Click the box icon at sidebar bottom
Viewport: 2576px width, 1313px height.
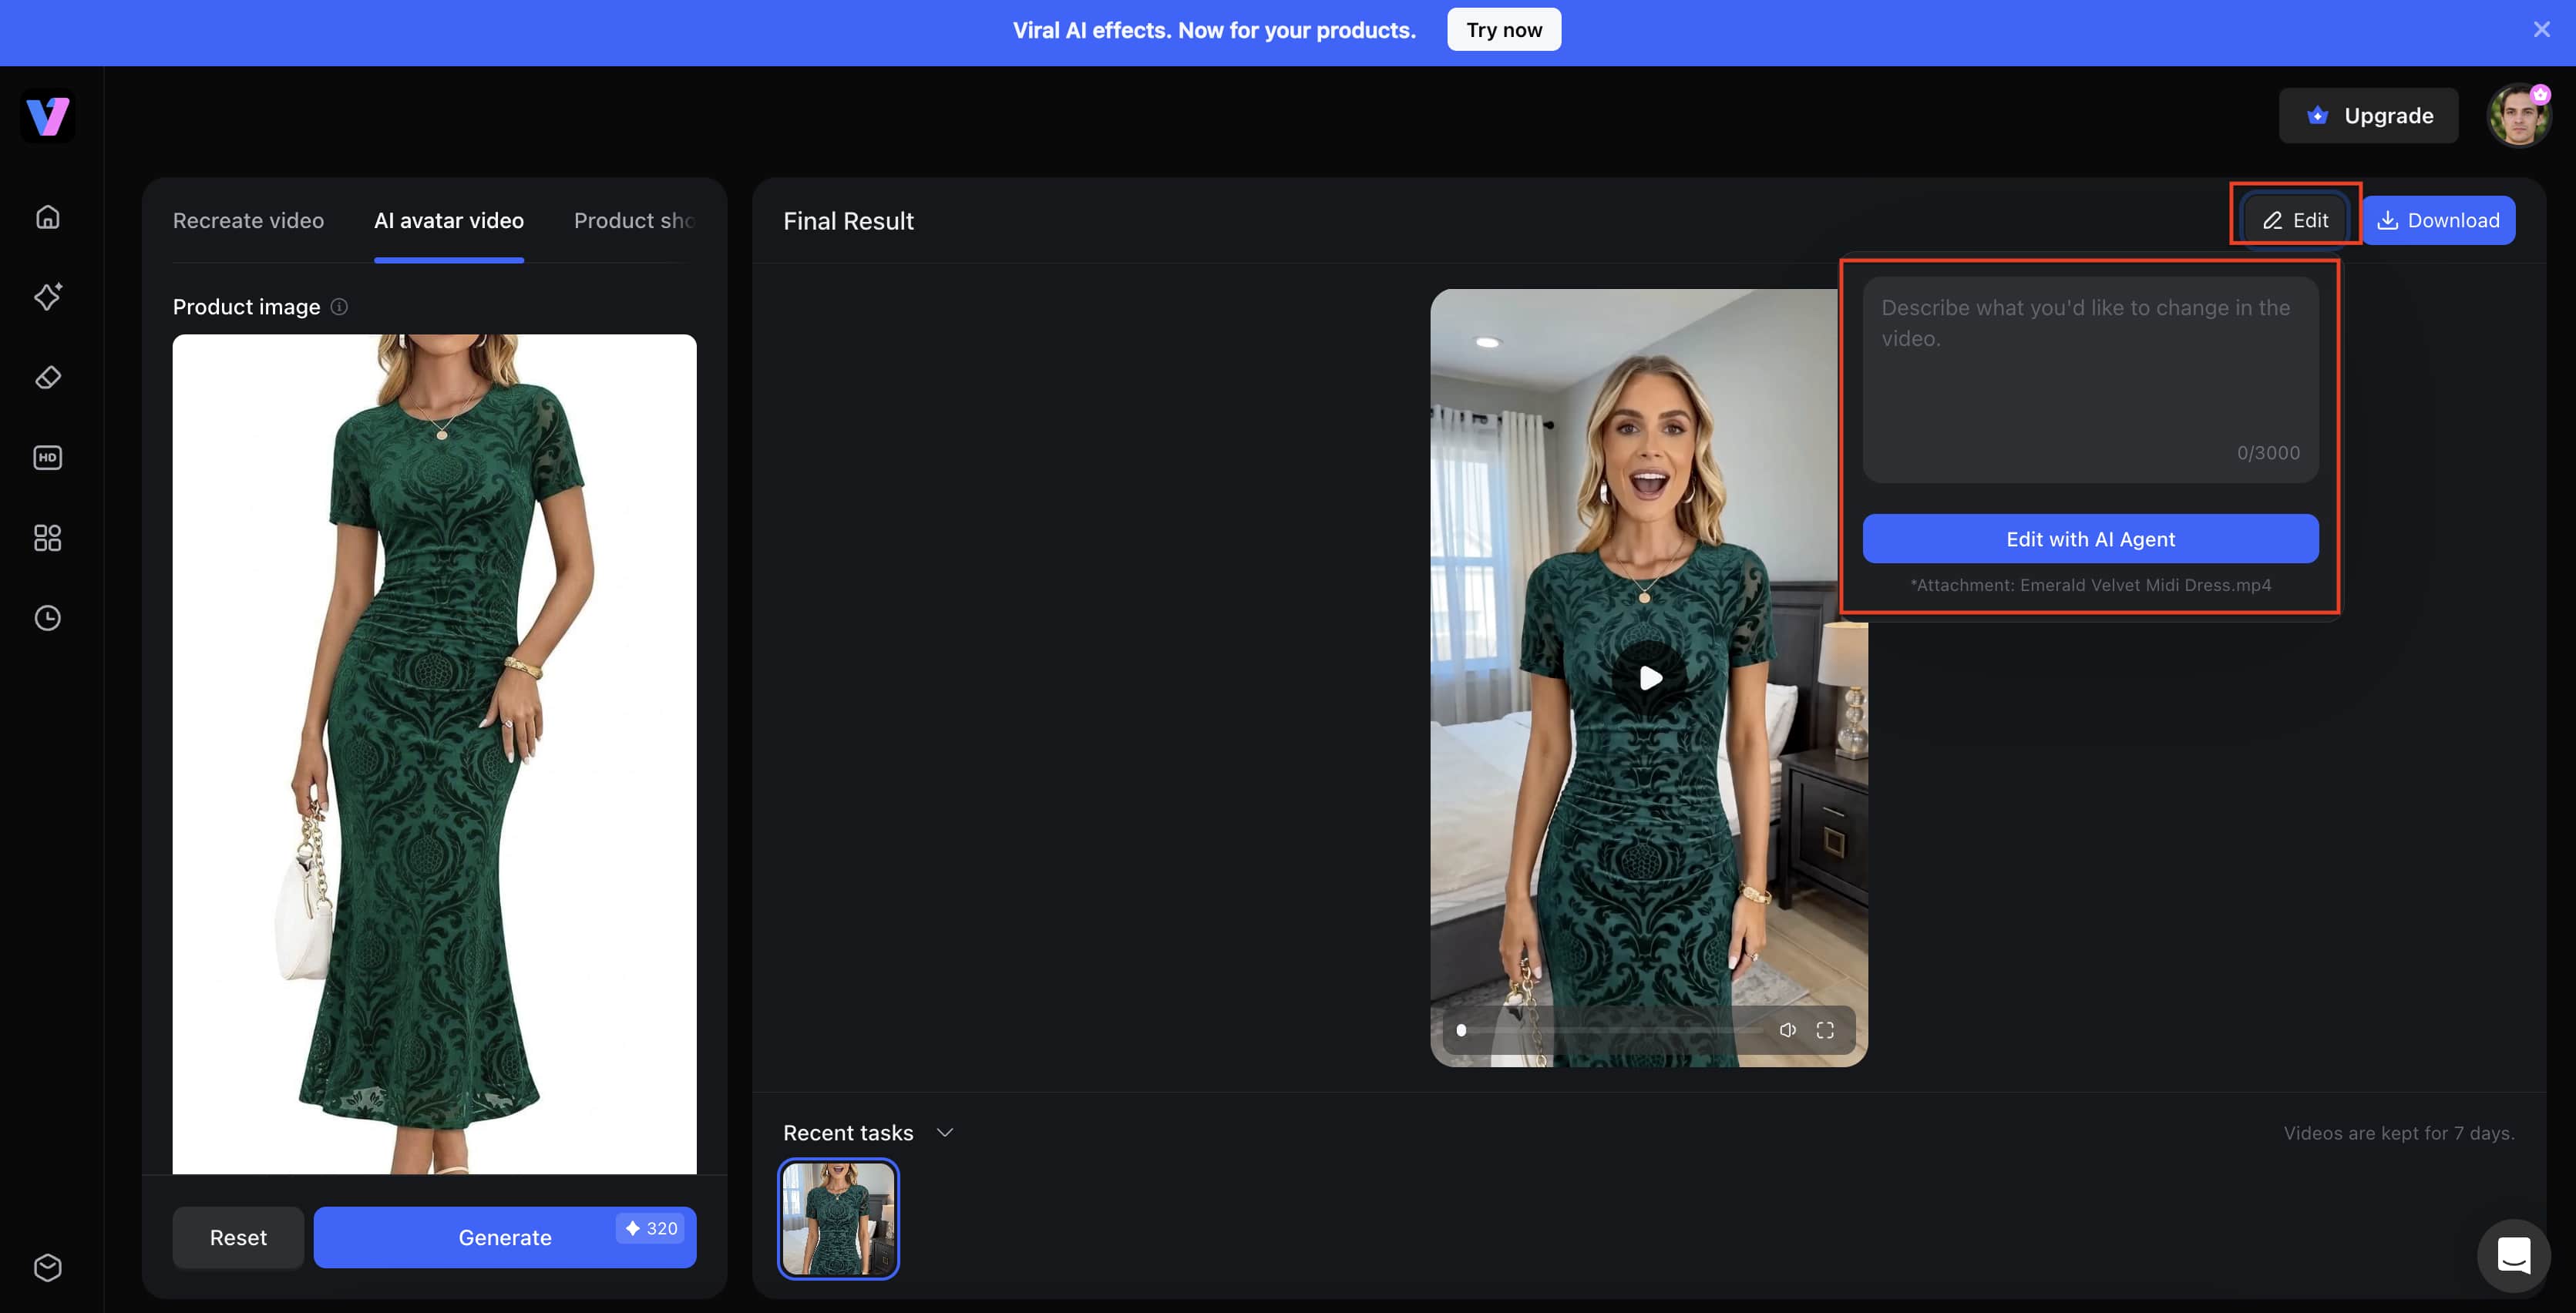(47, 1267)
